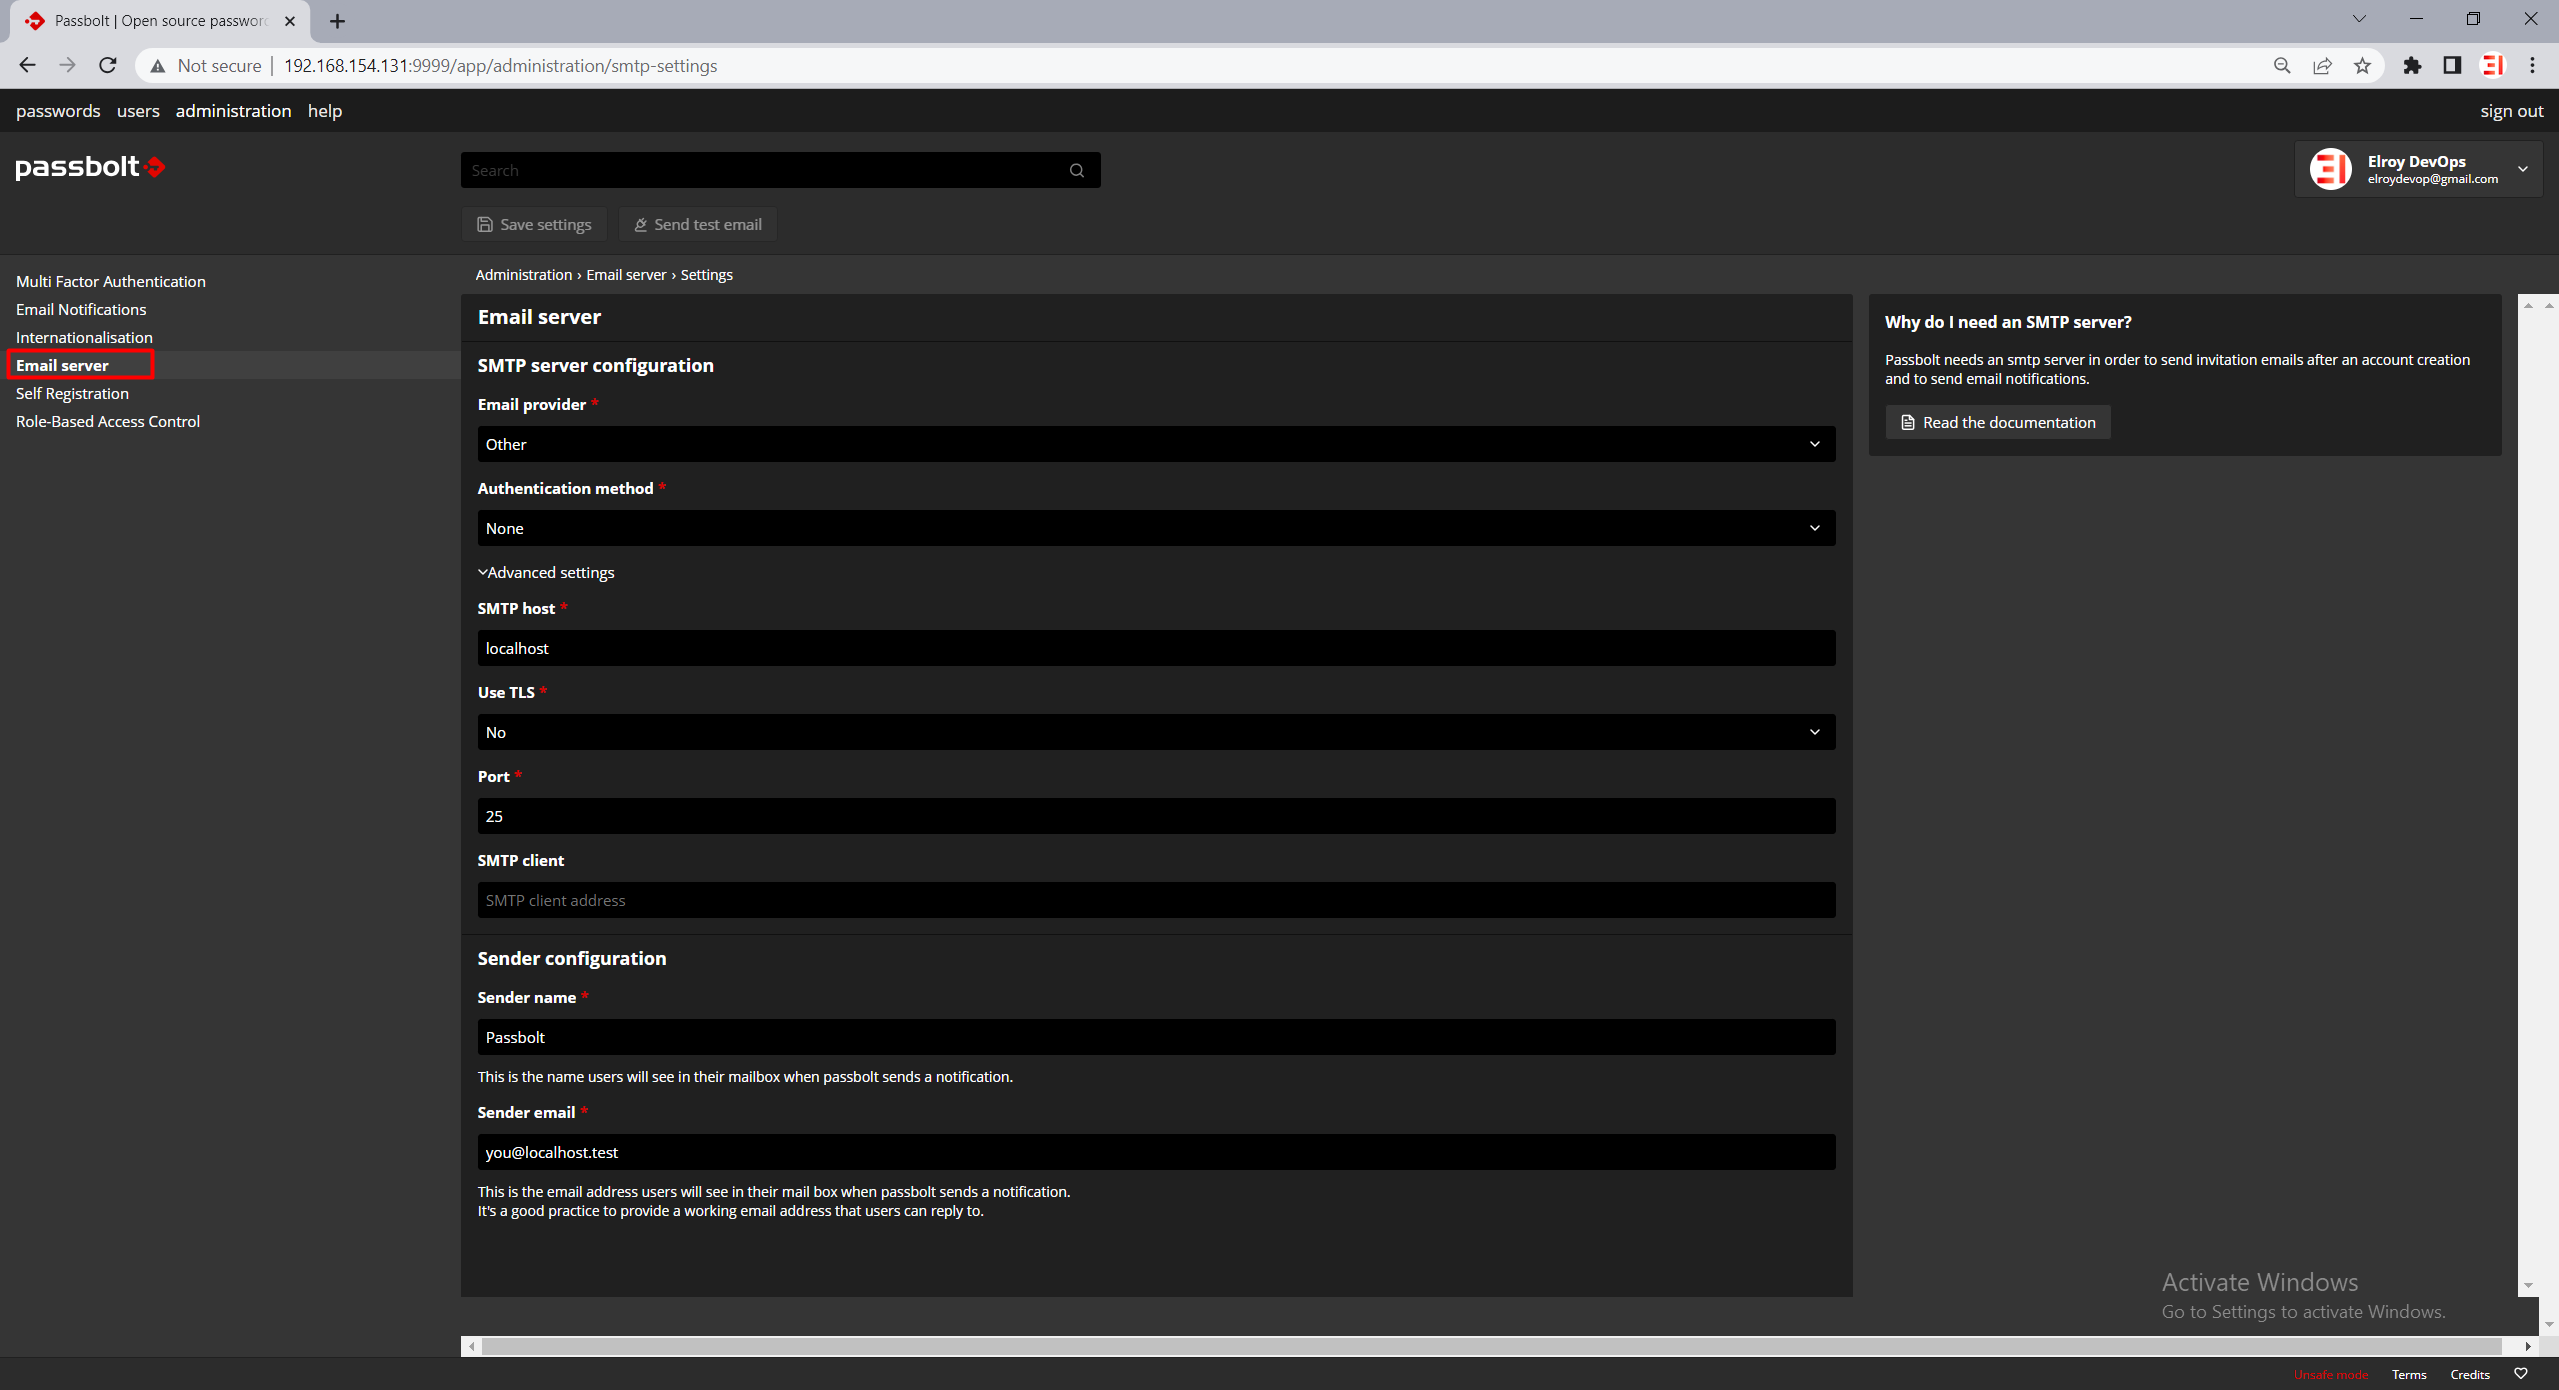Select Self Registration in sidebar
The image size is (2559, 1390).
click(72, 394)
